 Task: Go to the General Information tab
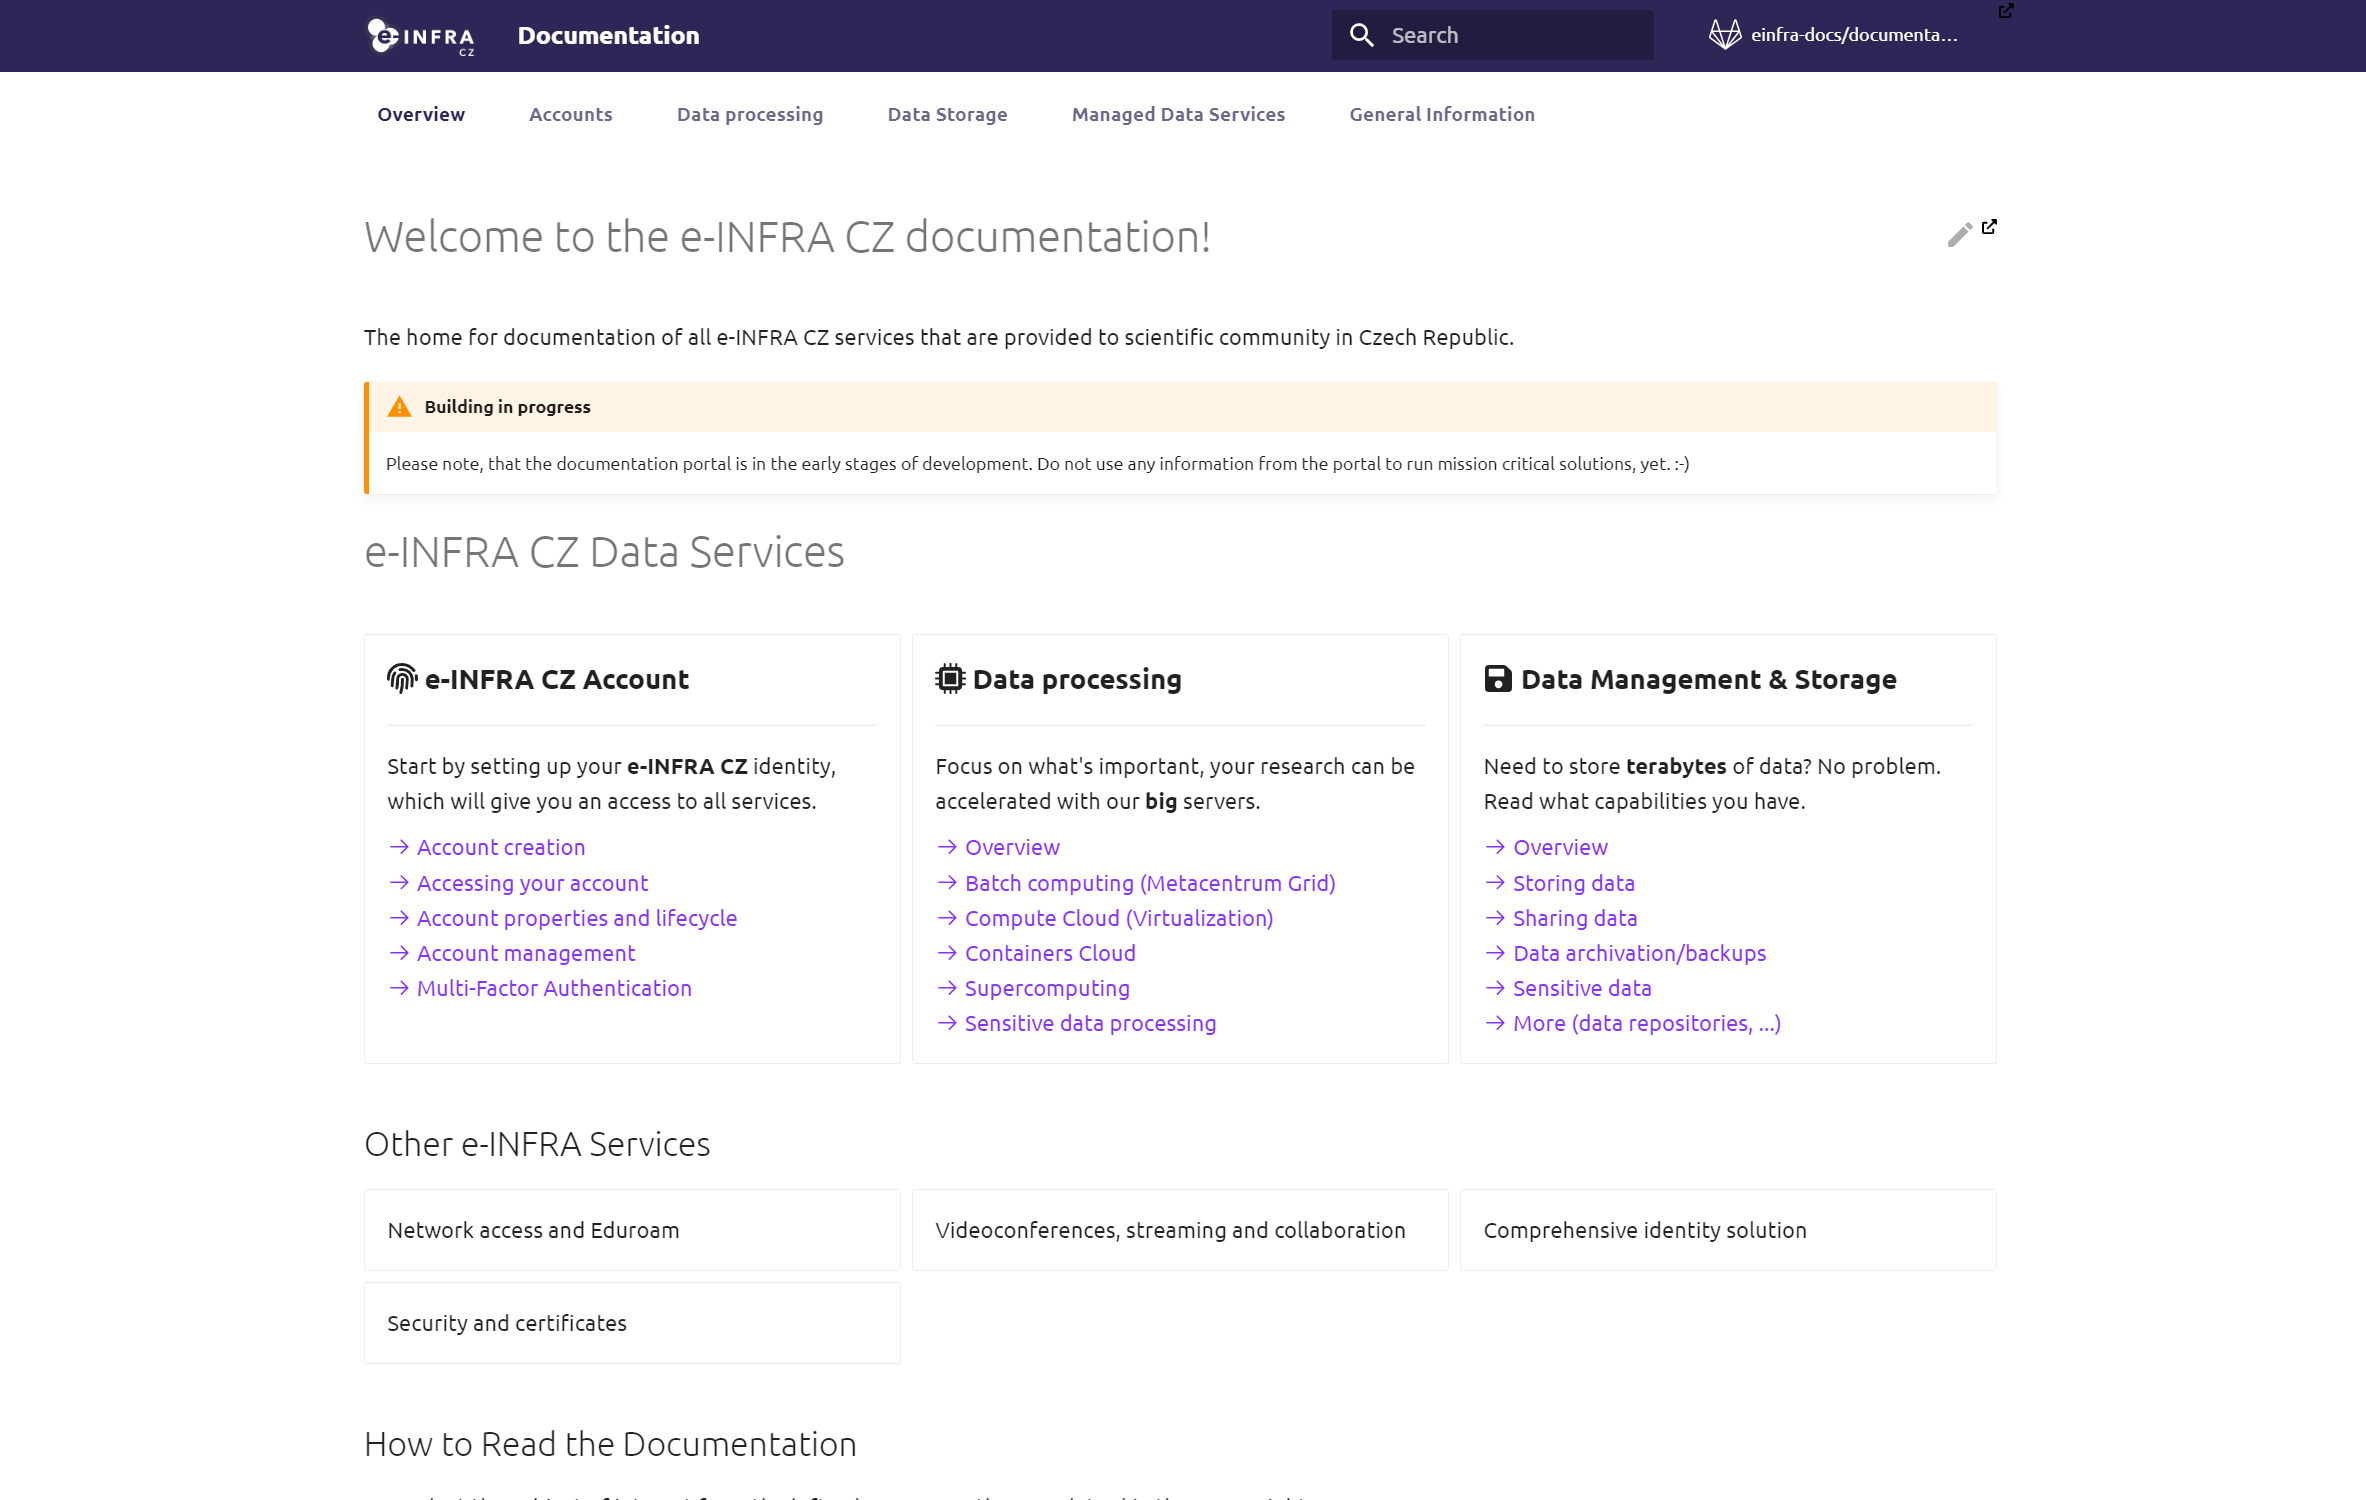pos(1442,114)
